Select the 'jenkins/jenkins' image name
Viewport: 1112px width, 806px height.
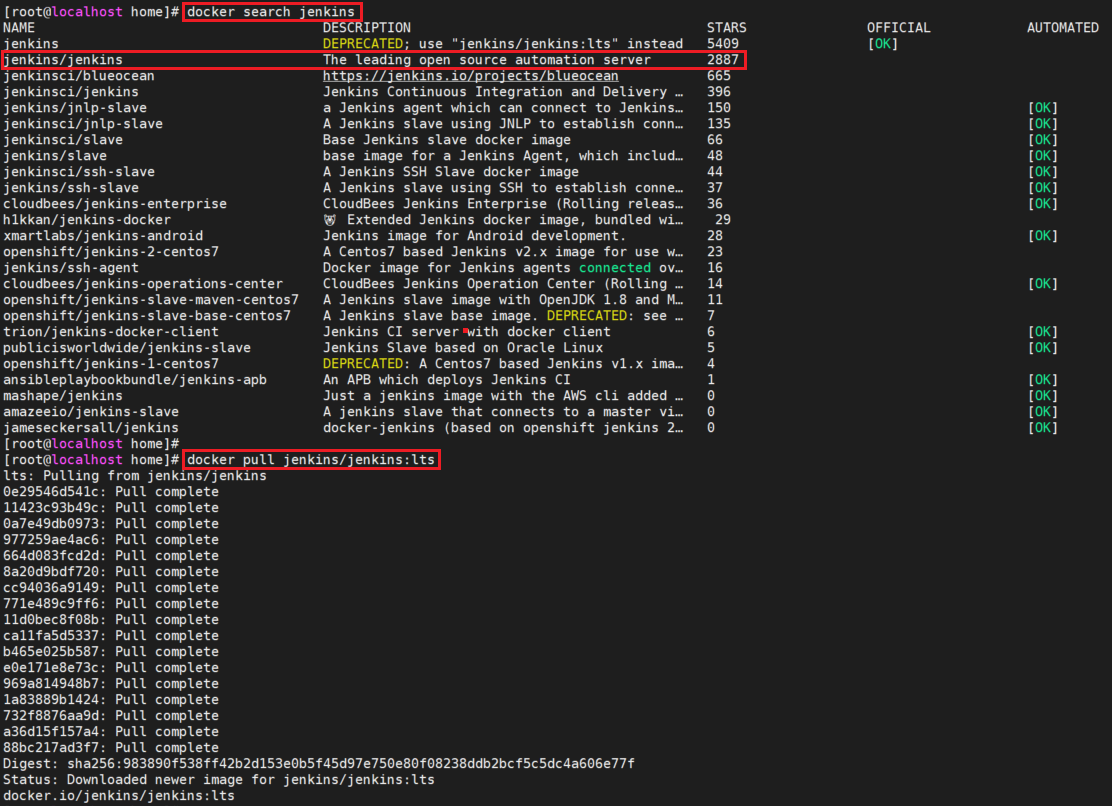(x=63, y=60)
